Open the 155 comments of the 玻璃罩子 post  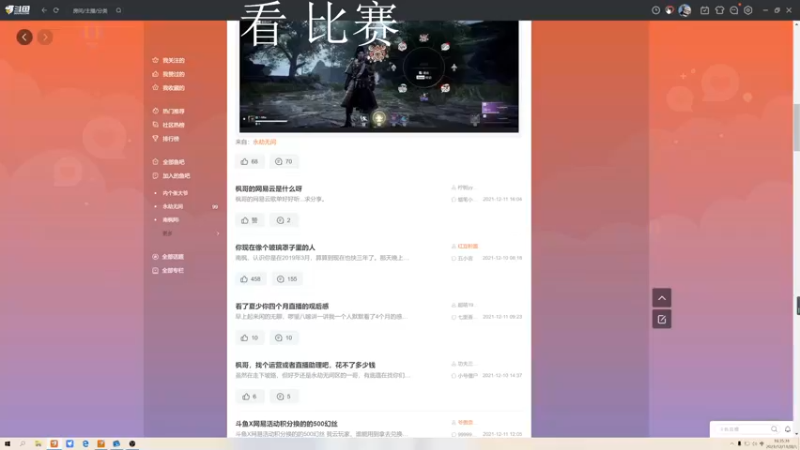coord(287,279)
